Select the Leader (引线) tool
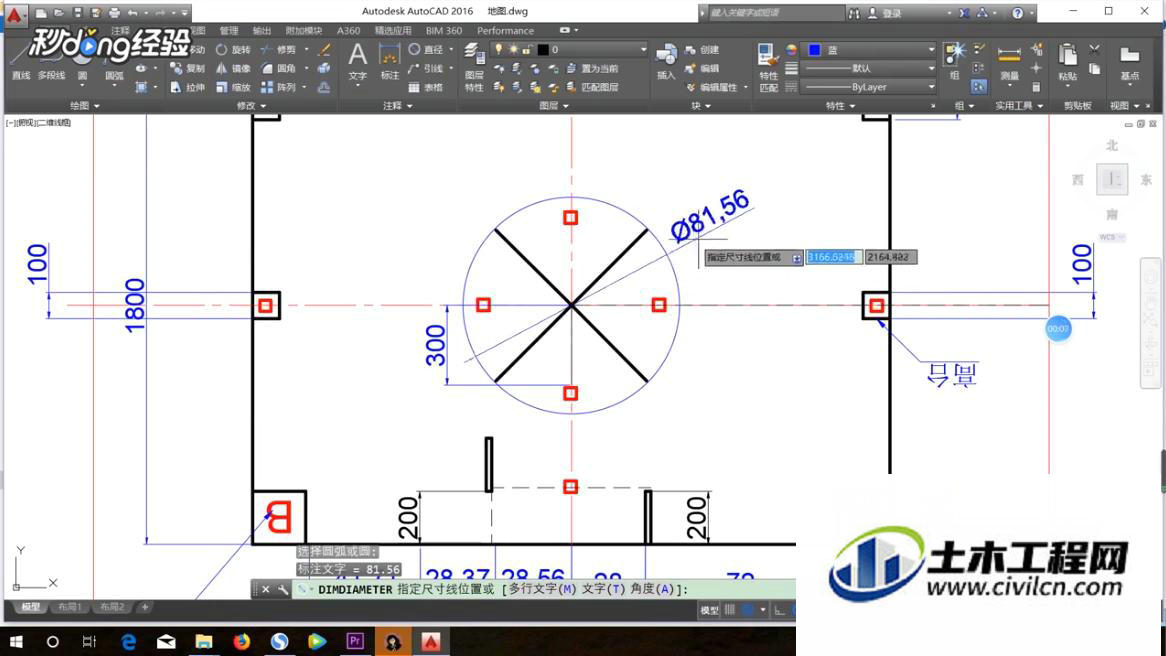 pyautogui.click(x=426, y=68)
